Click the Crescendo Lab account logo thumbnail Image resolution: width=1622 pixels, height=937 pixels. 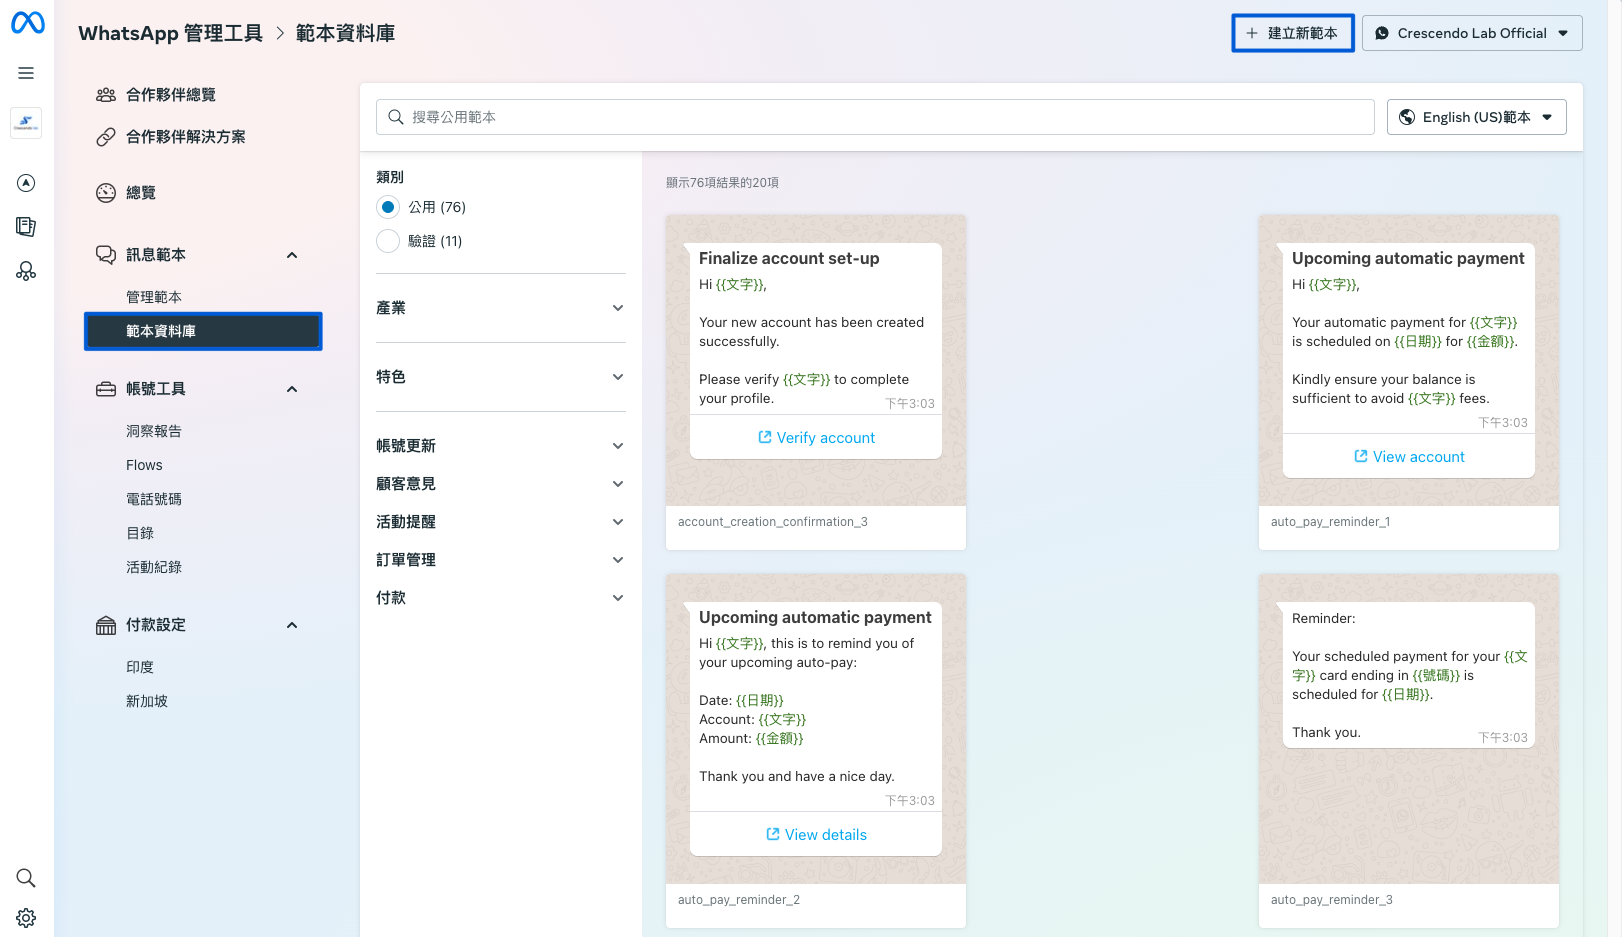pyautogui.click(x=26, y=123)
